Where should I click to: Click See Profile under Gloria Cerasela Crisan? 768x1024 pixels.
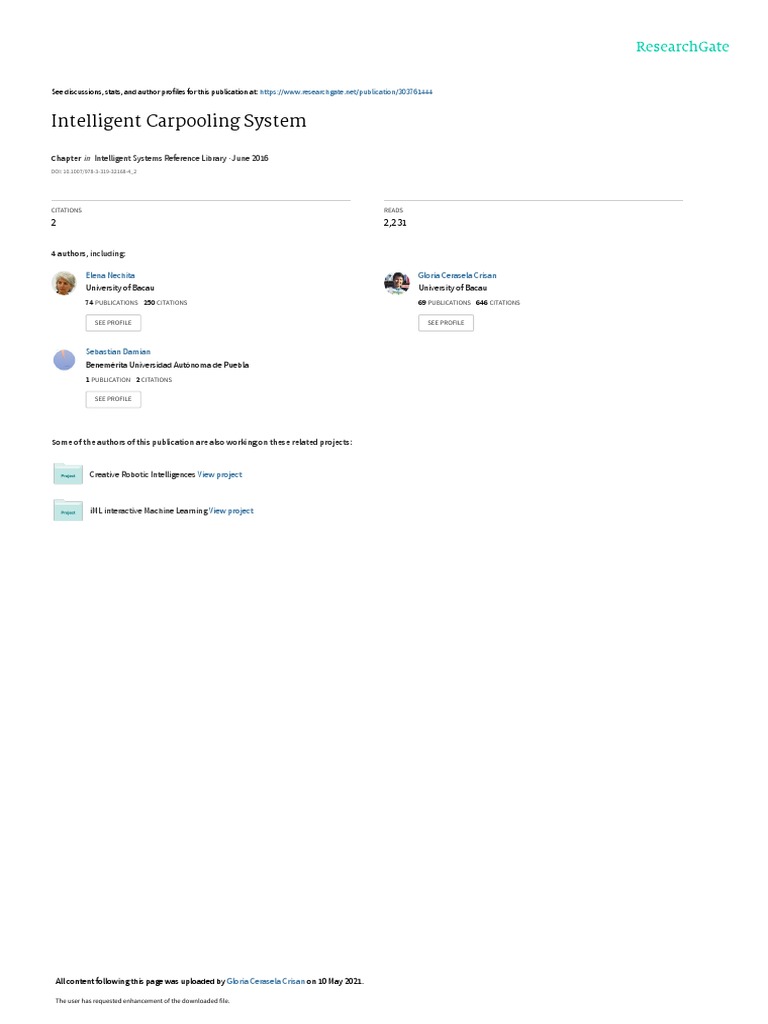(x=446, y=323)
